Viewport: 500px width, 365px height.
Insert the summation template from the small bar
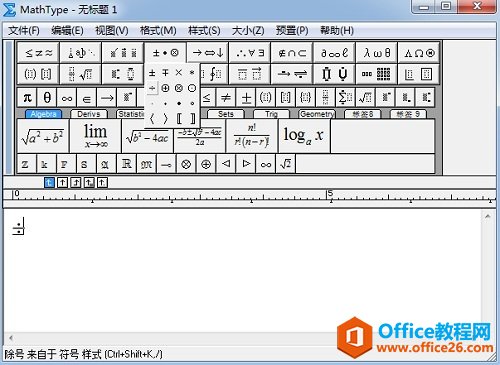coord(345,98)
